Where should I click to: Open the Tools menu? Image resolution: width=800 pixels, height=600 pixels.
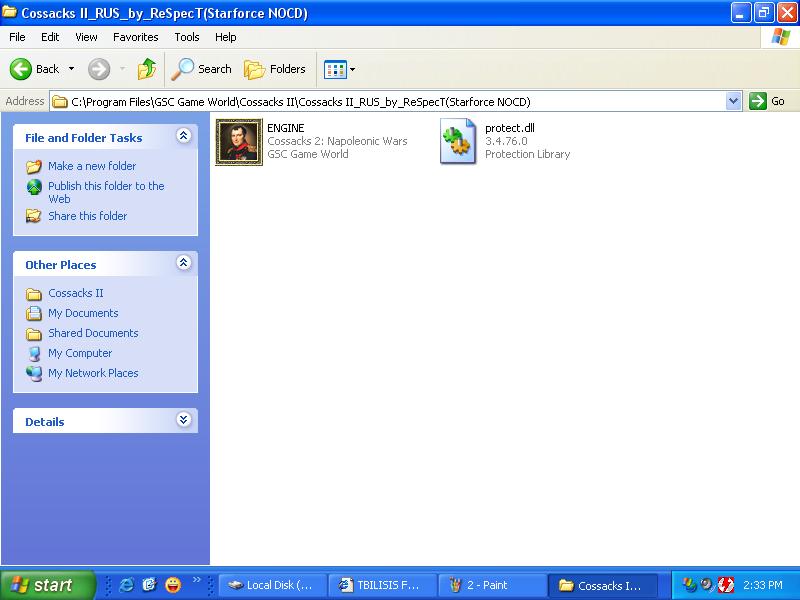point(187,37)
